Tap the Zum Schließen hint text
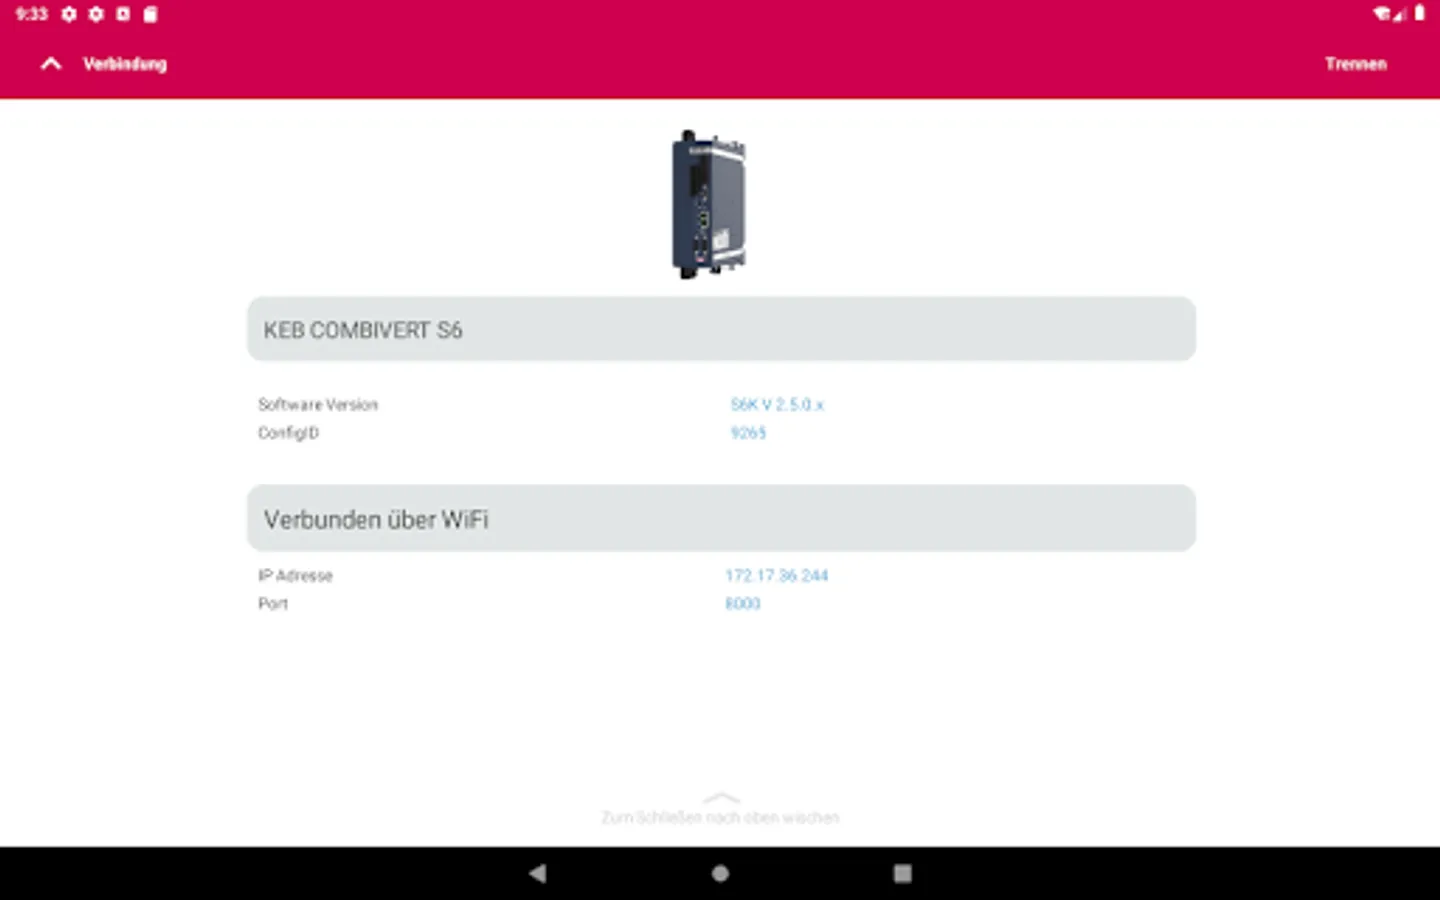Viewport: 1440px width, 900px height. pyautogui.click(x=720, y=818)
